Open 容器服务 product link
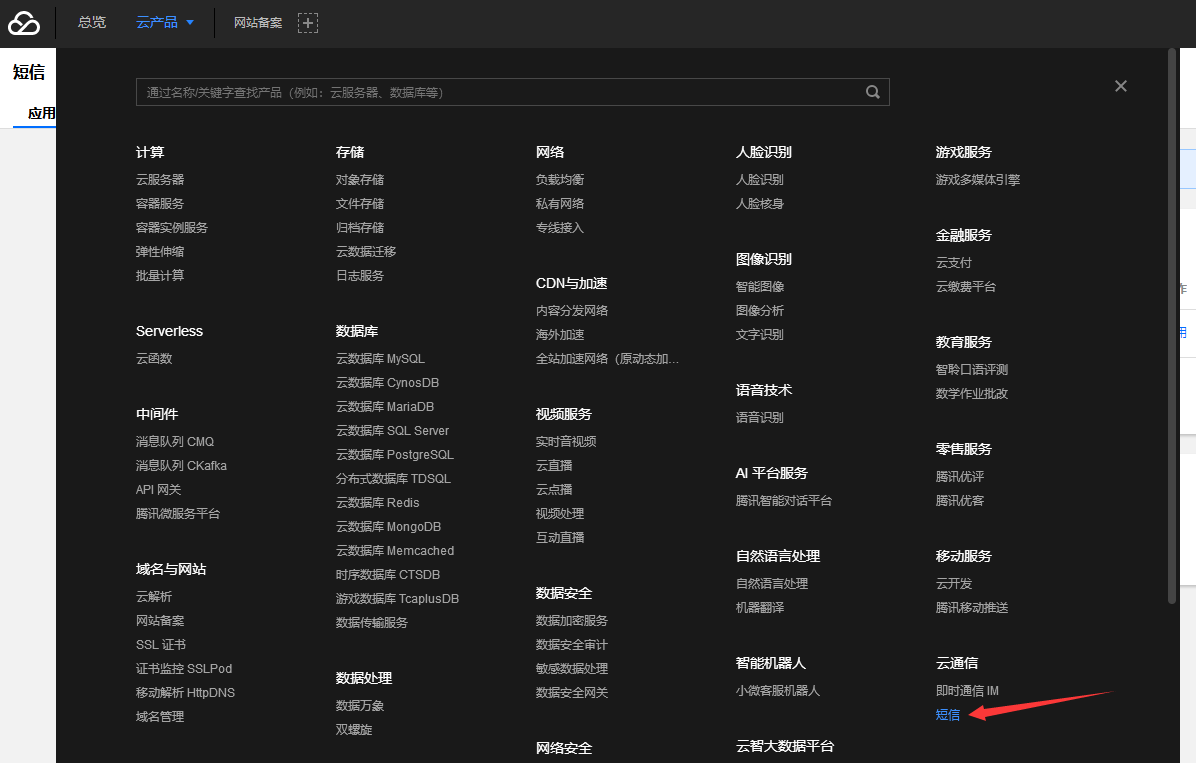 [x=160, y=204]
